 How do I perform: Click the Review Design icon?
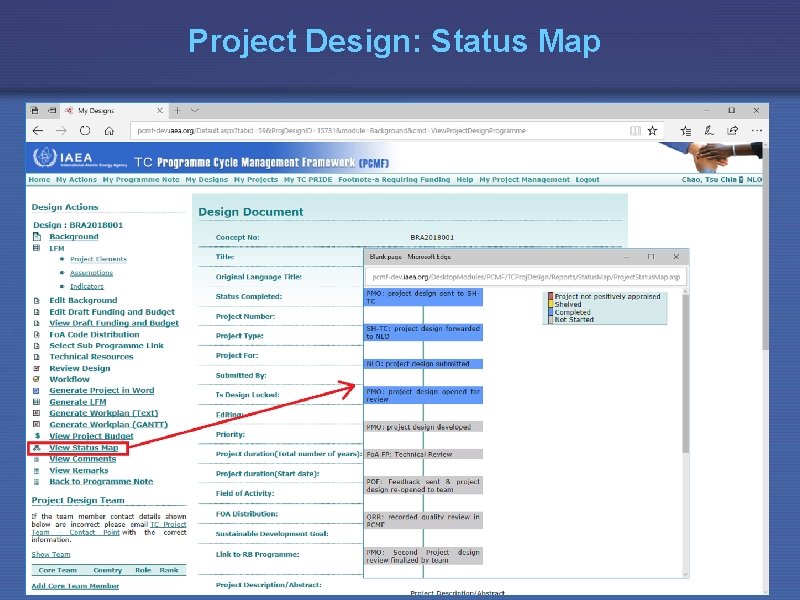[35, 368]
